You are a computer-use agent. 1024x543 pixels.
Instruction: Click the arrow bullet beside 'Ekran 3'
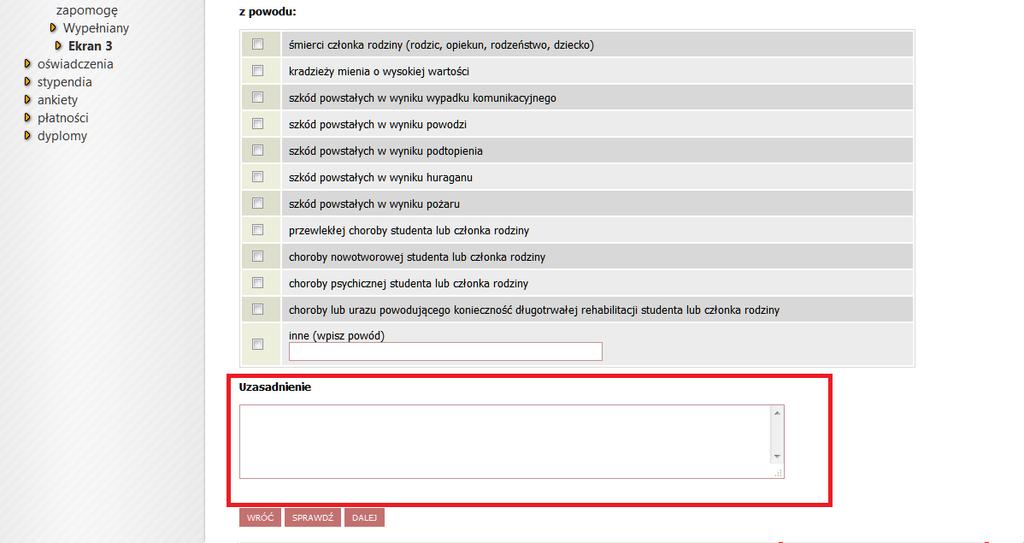[58, 46]
